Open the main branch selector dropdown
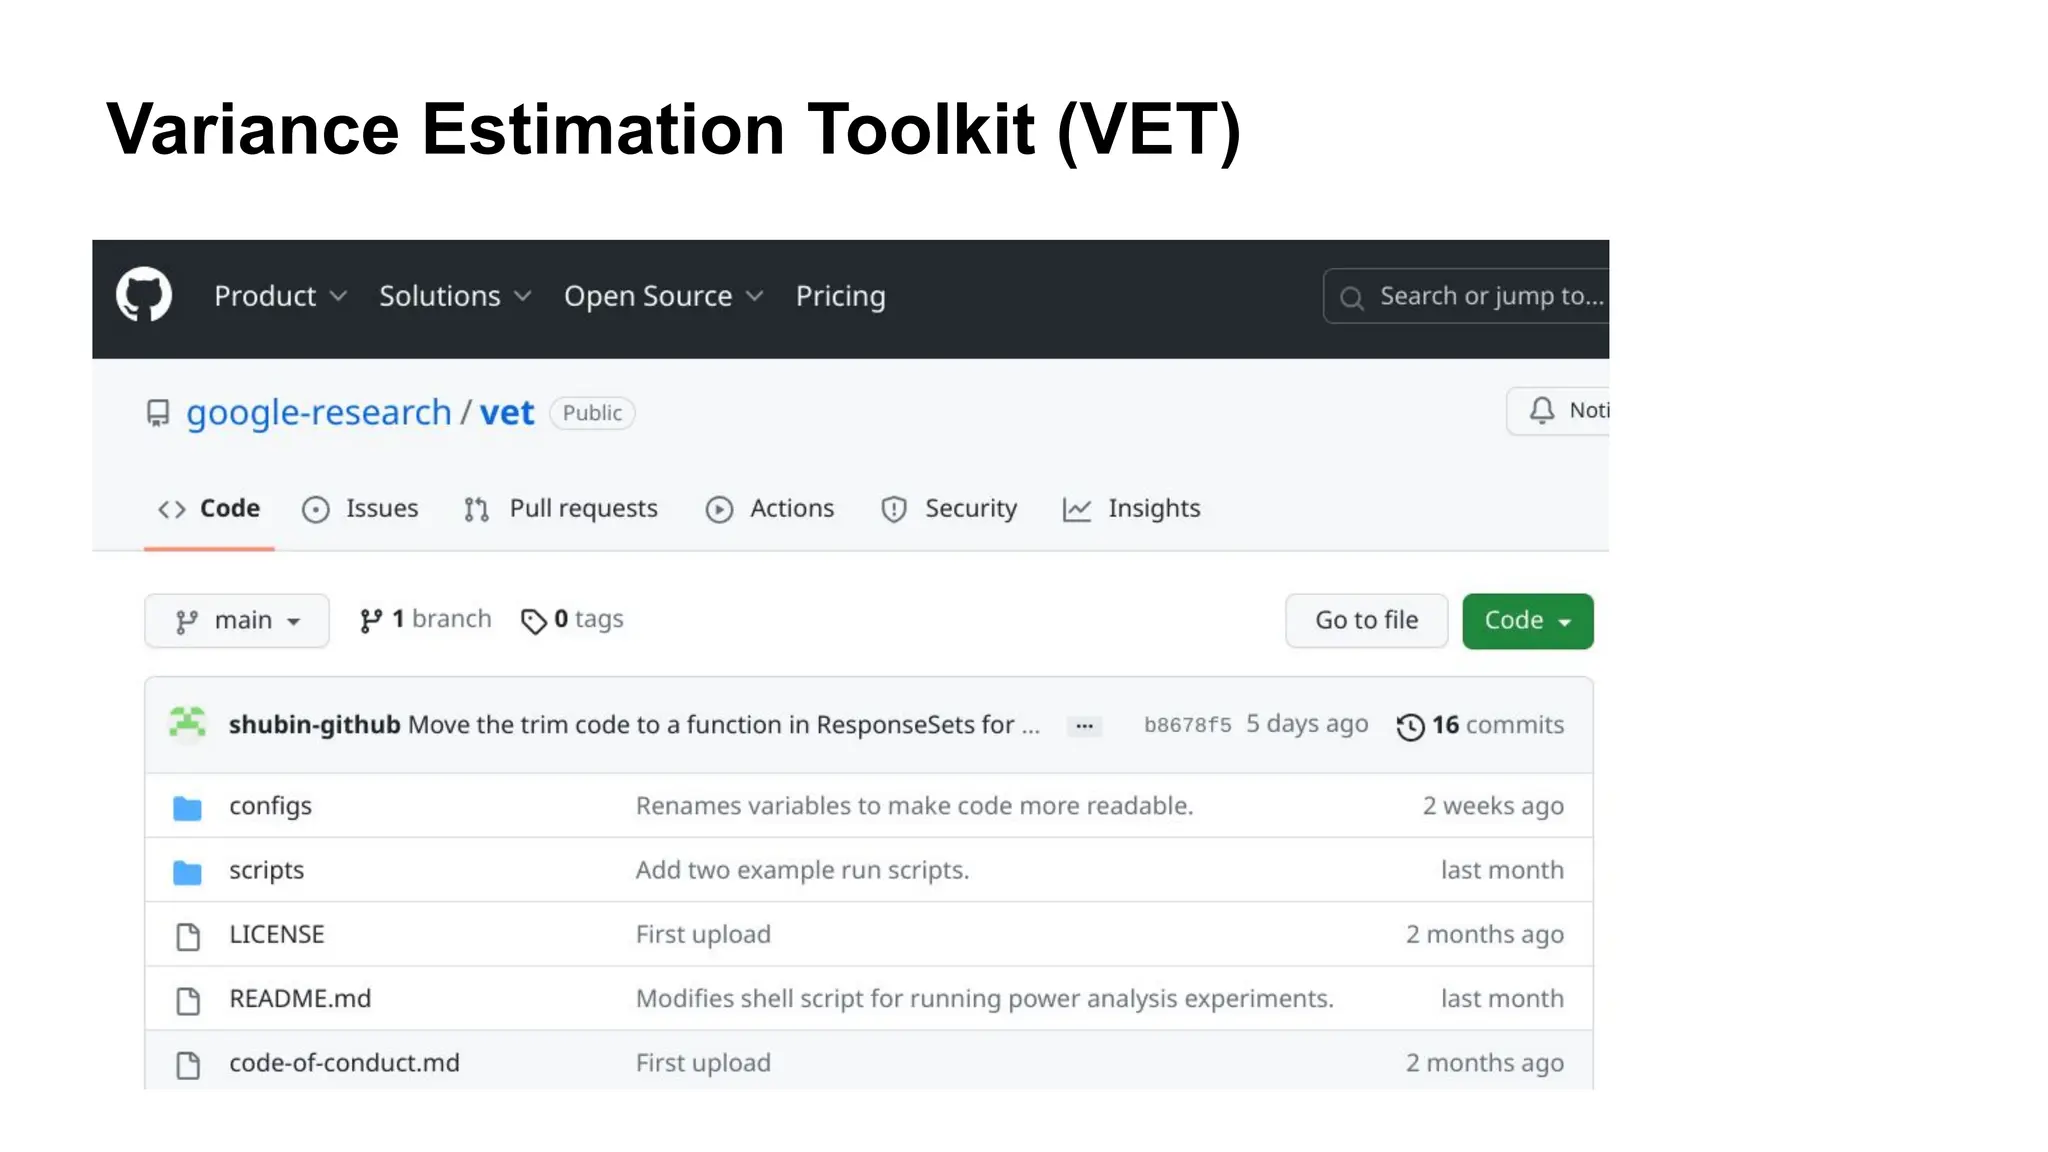The image size is (2048, 1152). click(237, 621)
